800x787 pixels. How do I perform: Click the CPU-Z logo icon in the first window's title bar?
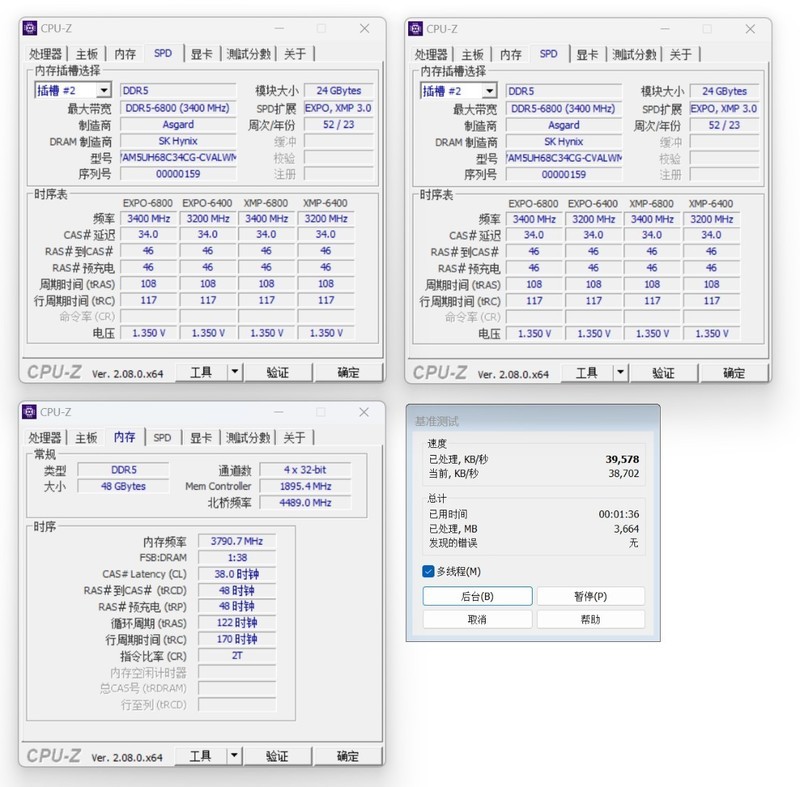29,28
